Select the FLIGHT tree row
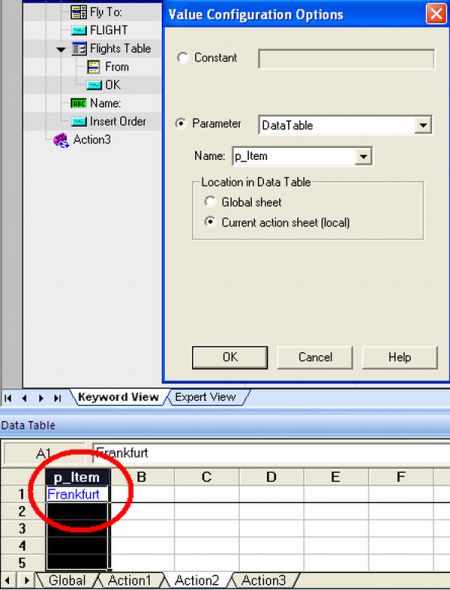The image size is (450, 590). pyautogui.click(x=93, y=30)
